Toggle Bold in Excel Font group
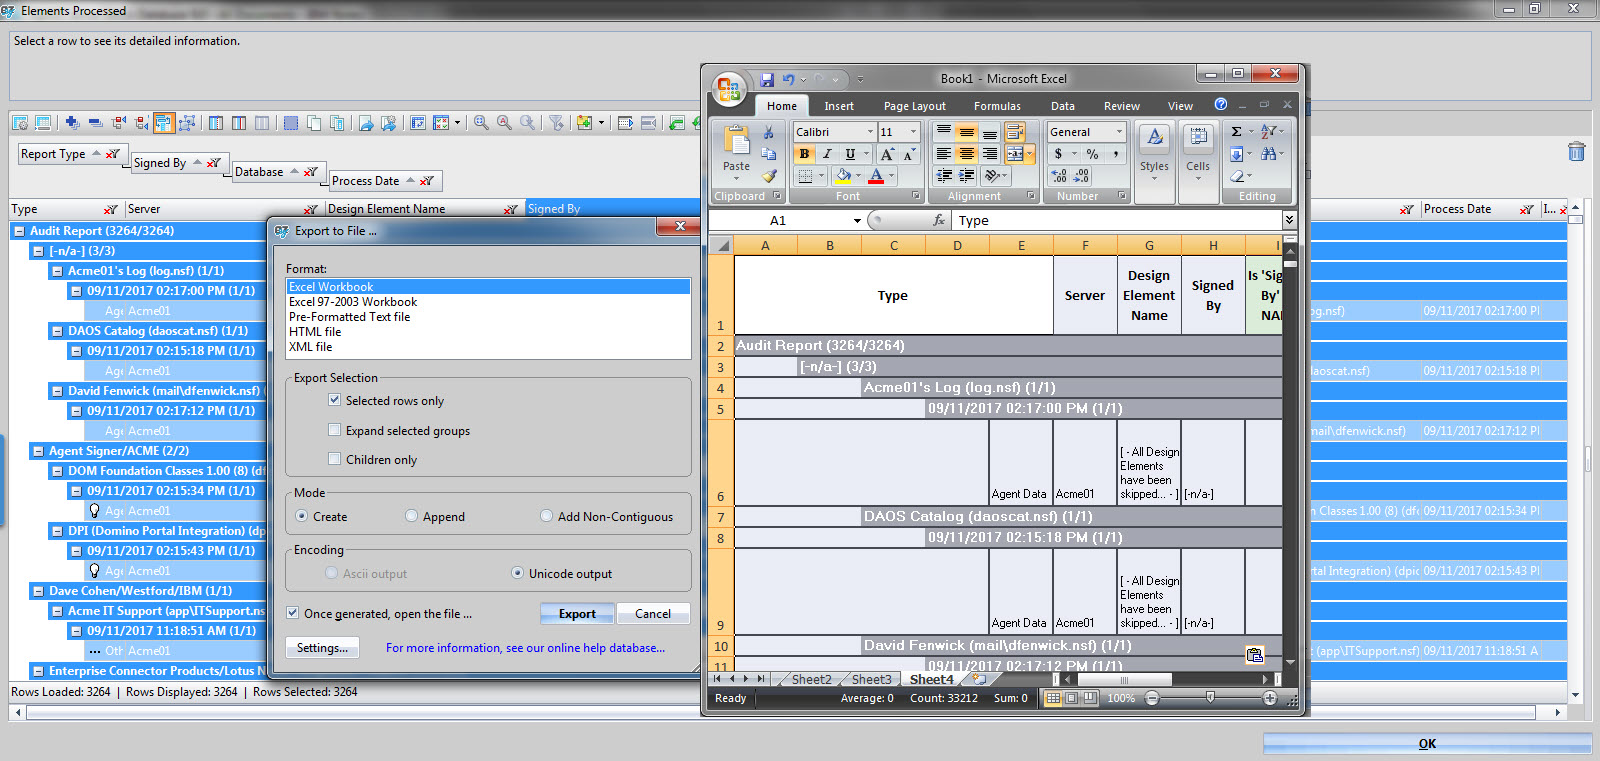1600x761 pixels. click(x=804, y=154)
